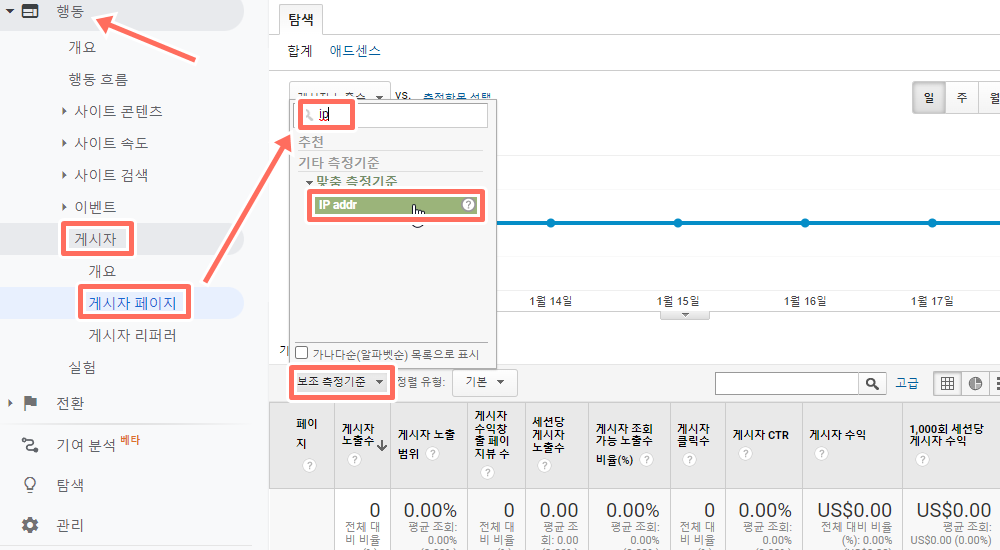Click the 1월 15일 data point on chart
Image resolution: width=1000 pixels, height=550 pixels.
click(x=678, y=223)
